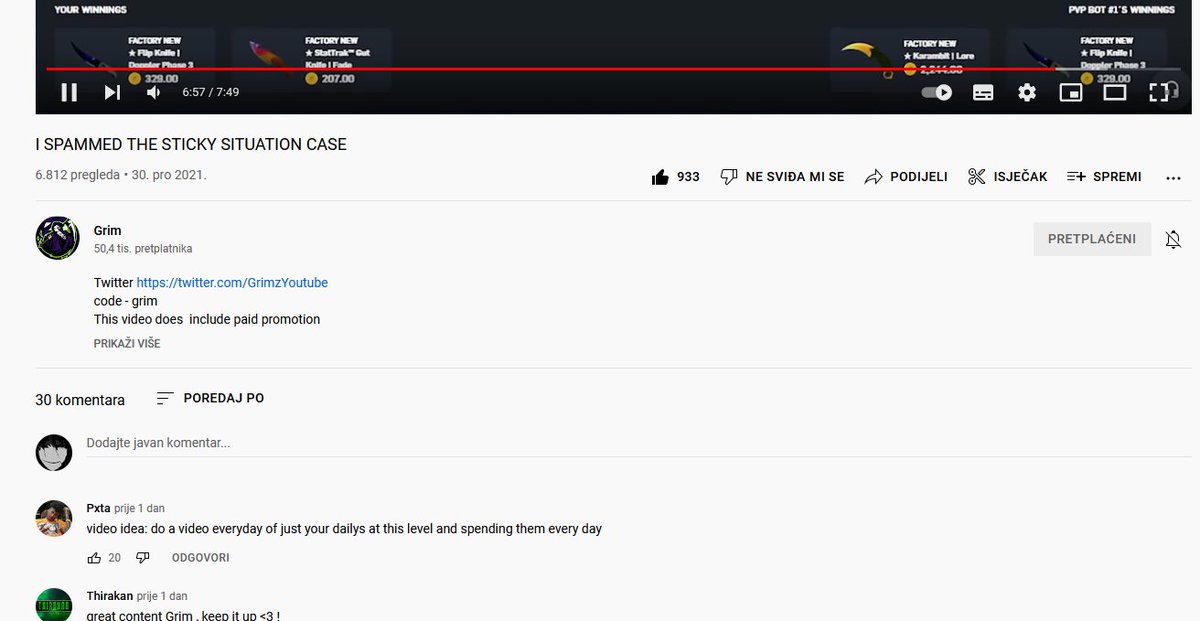Click the NE SVIĐA MI SE dislike button

(x=782, y=176)
